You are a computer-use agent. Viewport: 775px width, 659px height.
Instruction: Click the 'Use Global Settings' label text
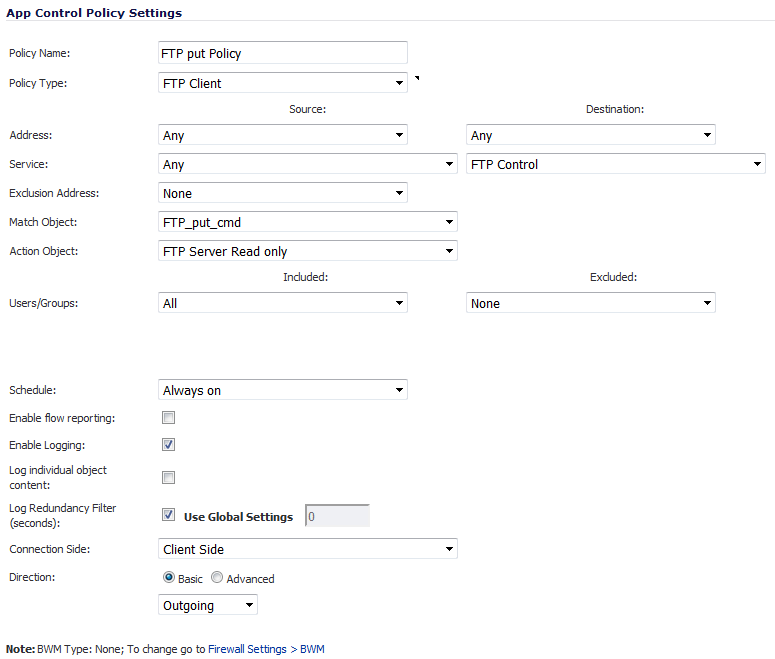point(238,517)
